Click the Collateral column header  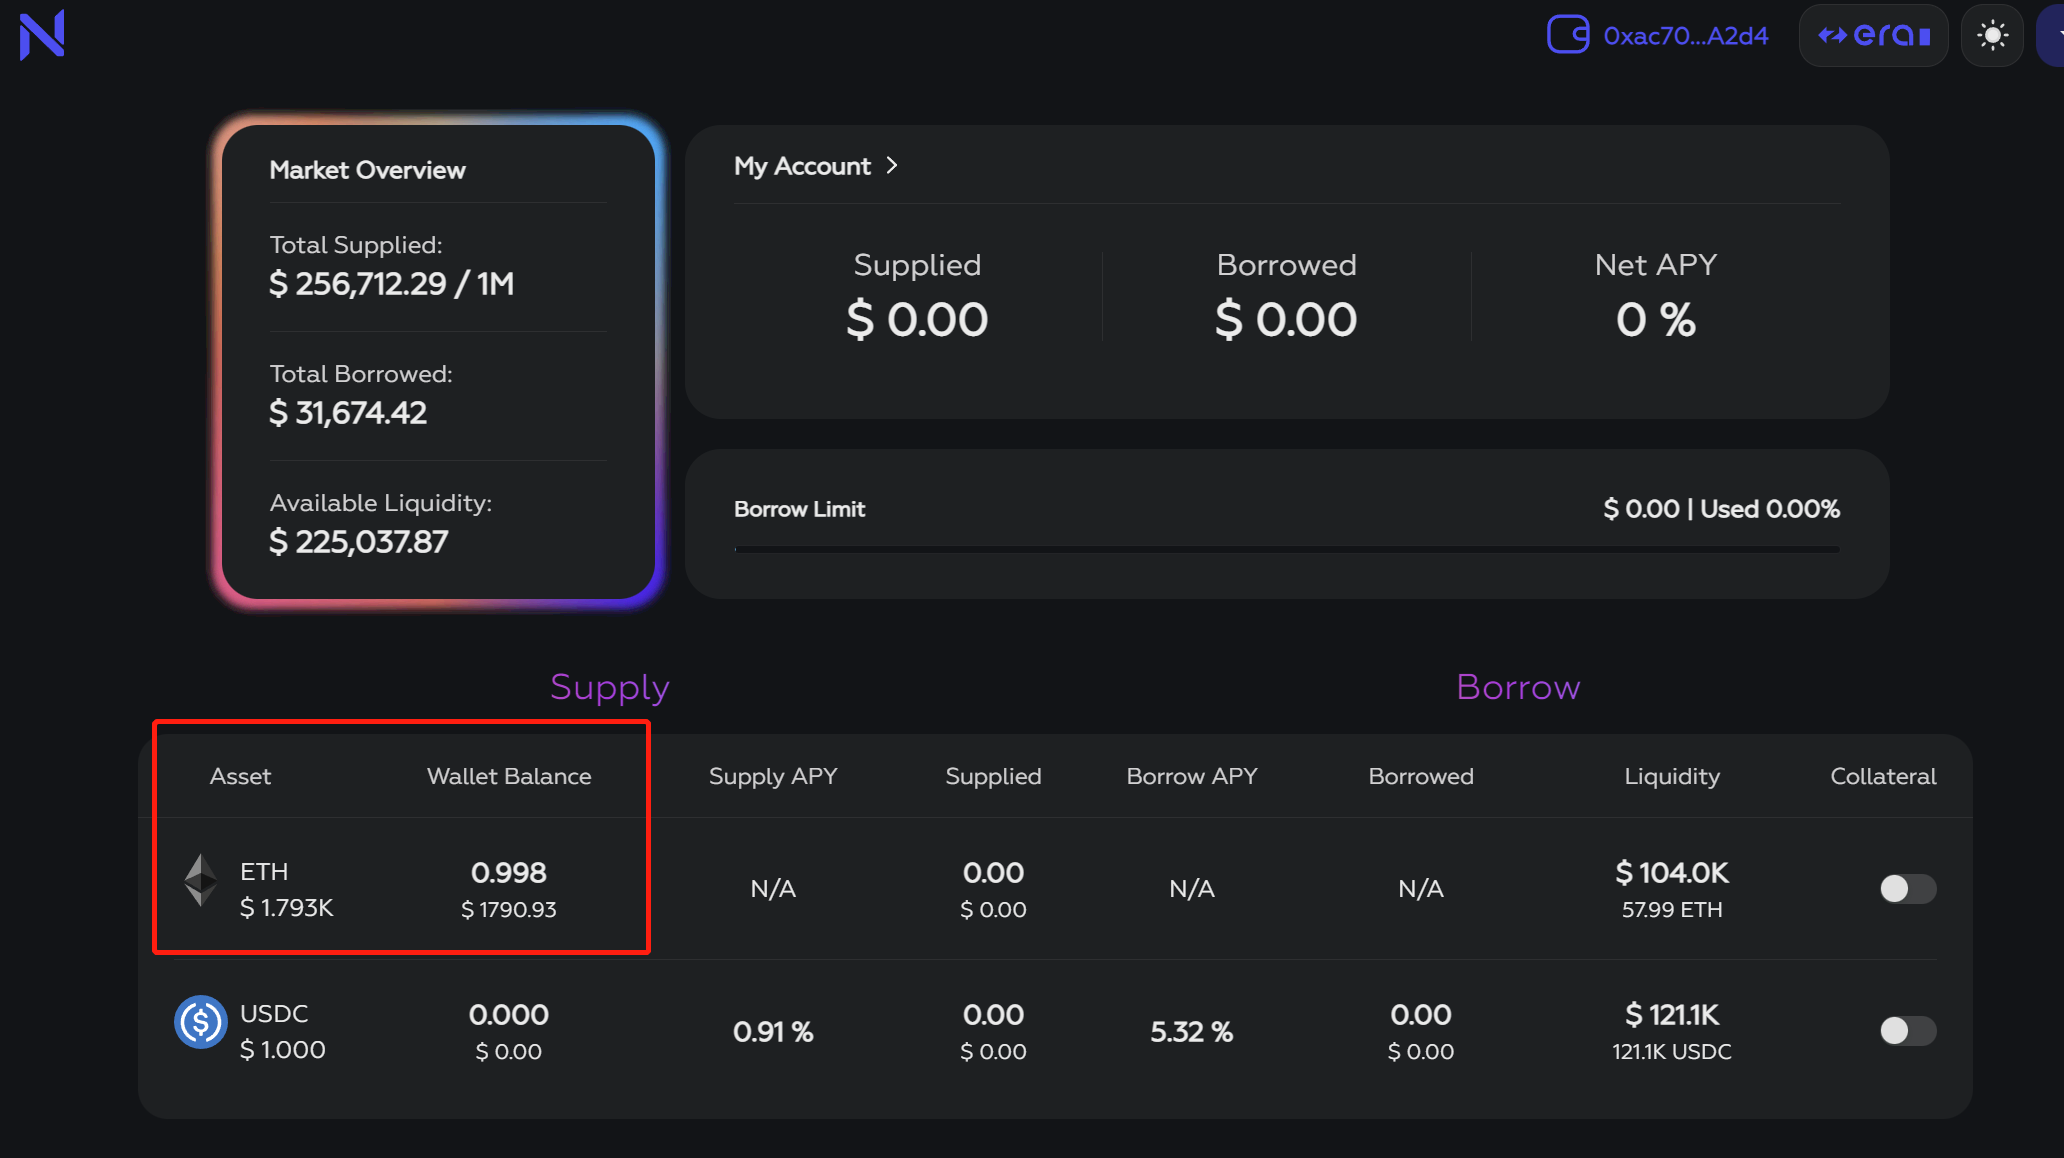1883,776
